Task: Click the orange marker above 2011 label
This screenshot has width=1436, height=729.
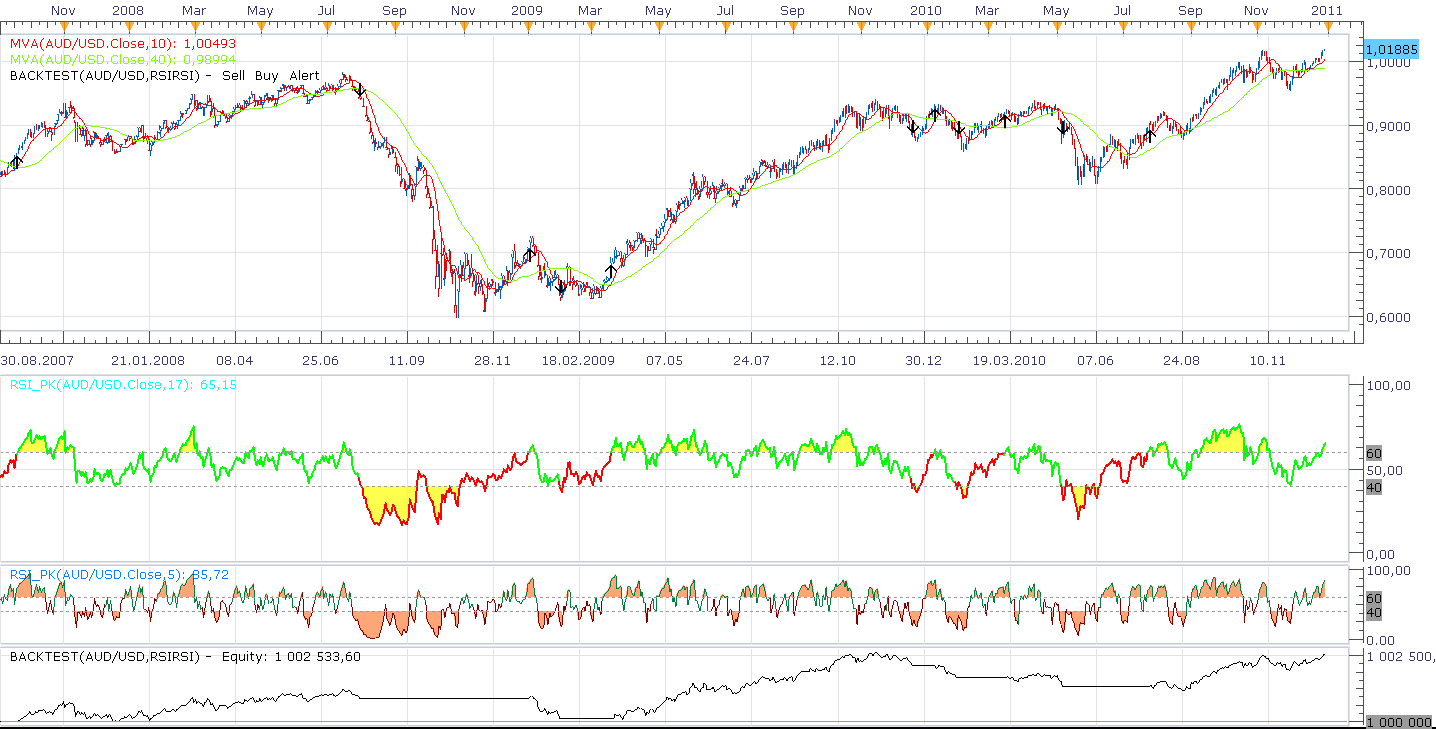Action: [x=1327, y=26]
